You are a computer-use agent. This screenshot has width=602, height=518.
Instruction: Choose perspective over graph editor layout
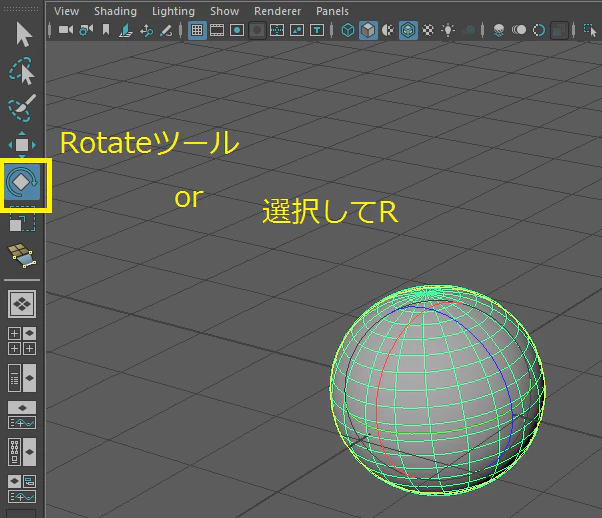coord(22,415)
